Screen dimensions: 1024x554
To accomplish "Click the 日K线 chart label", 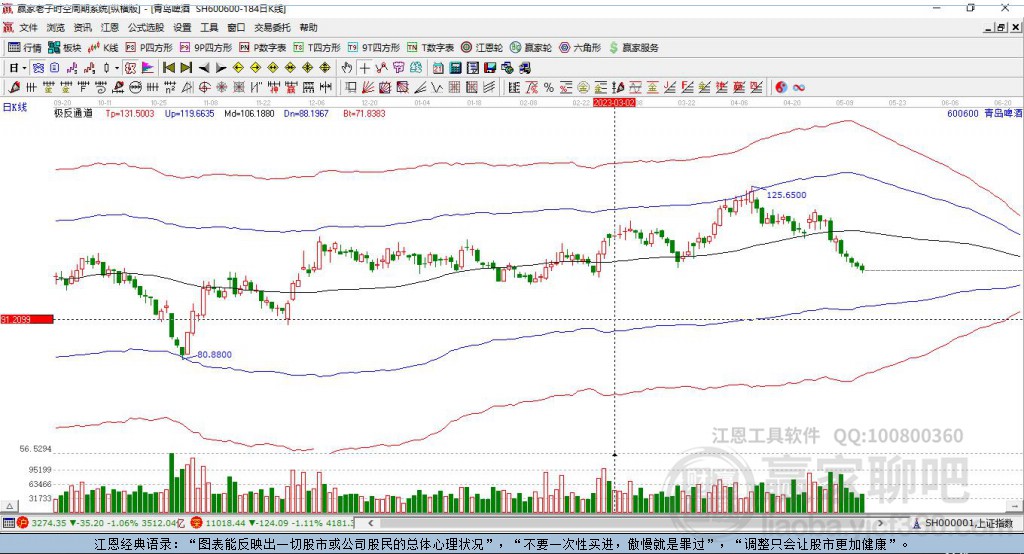I will pyautogui.click(x=15, y=107).
